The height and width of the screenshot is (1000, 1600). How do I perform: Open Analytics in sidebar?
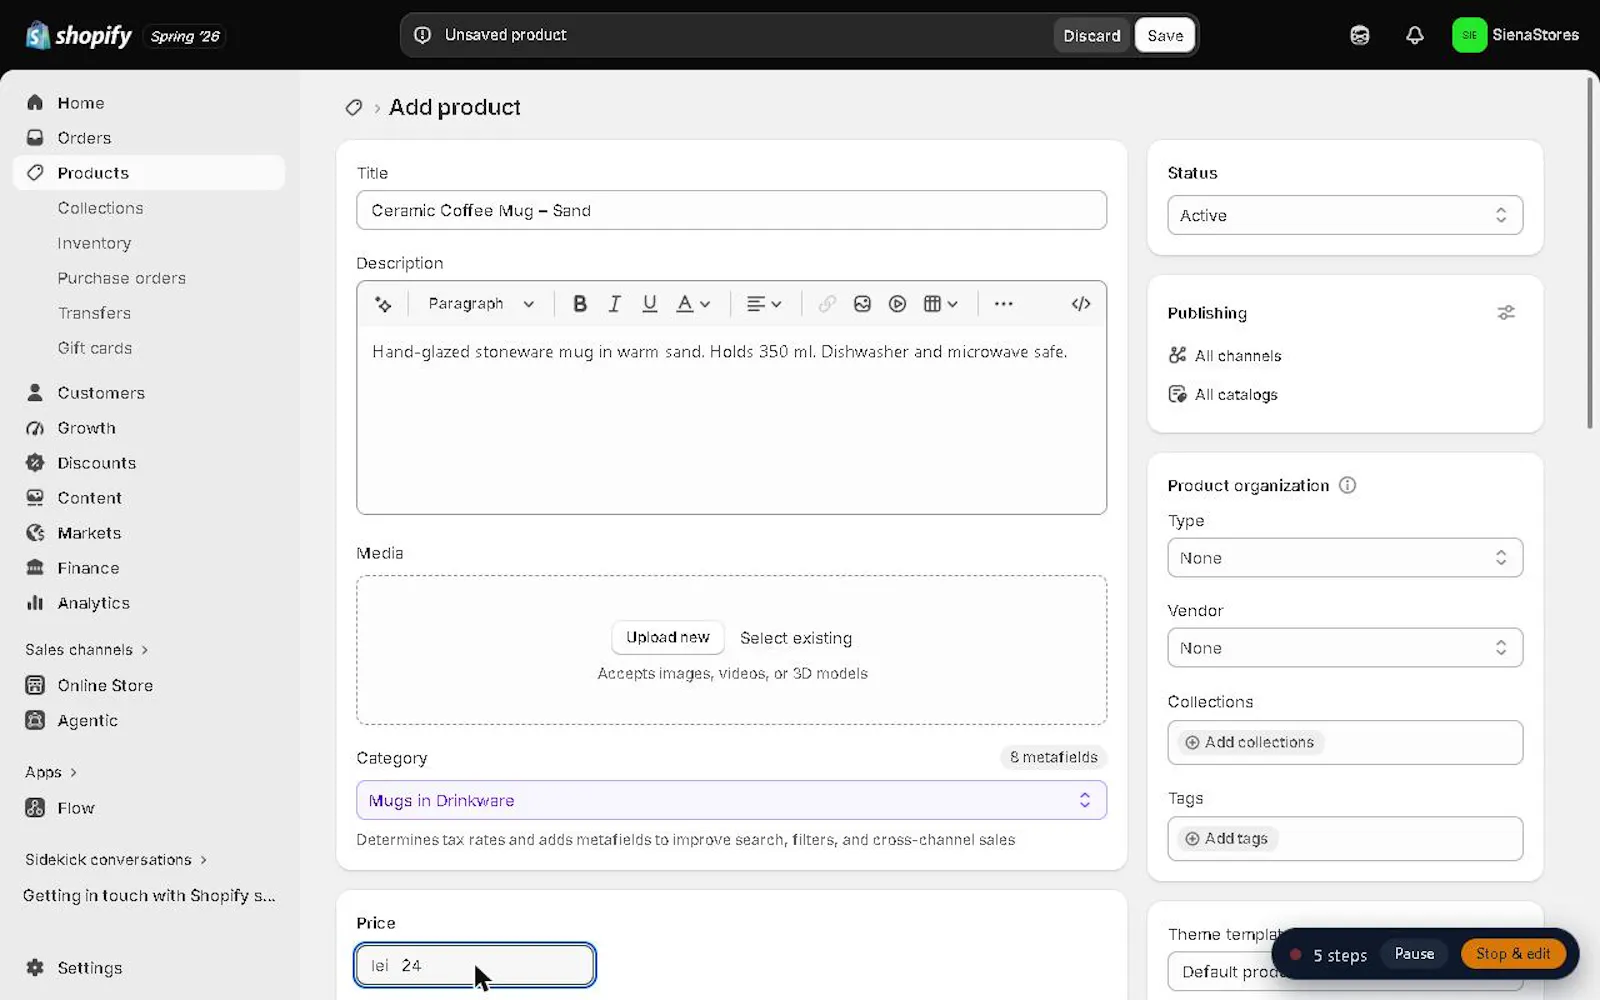149,603
